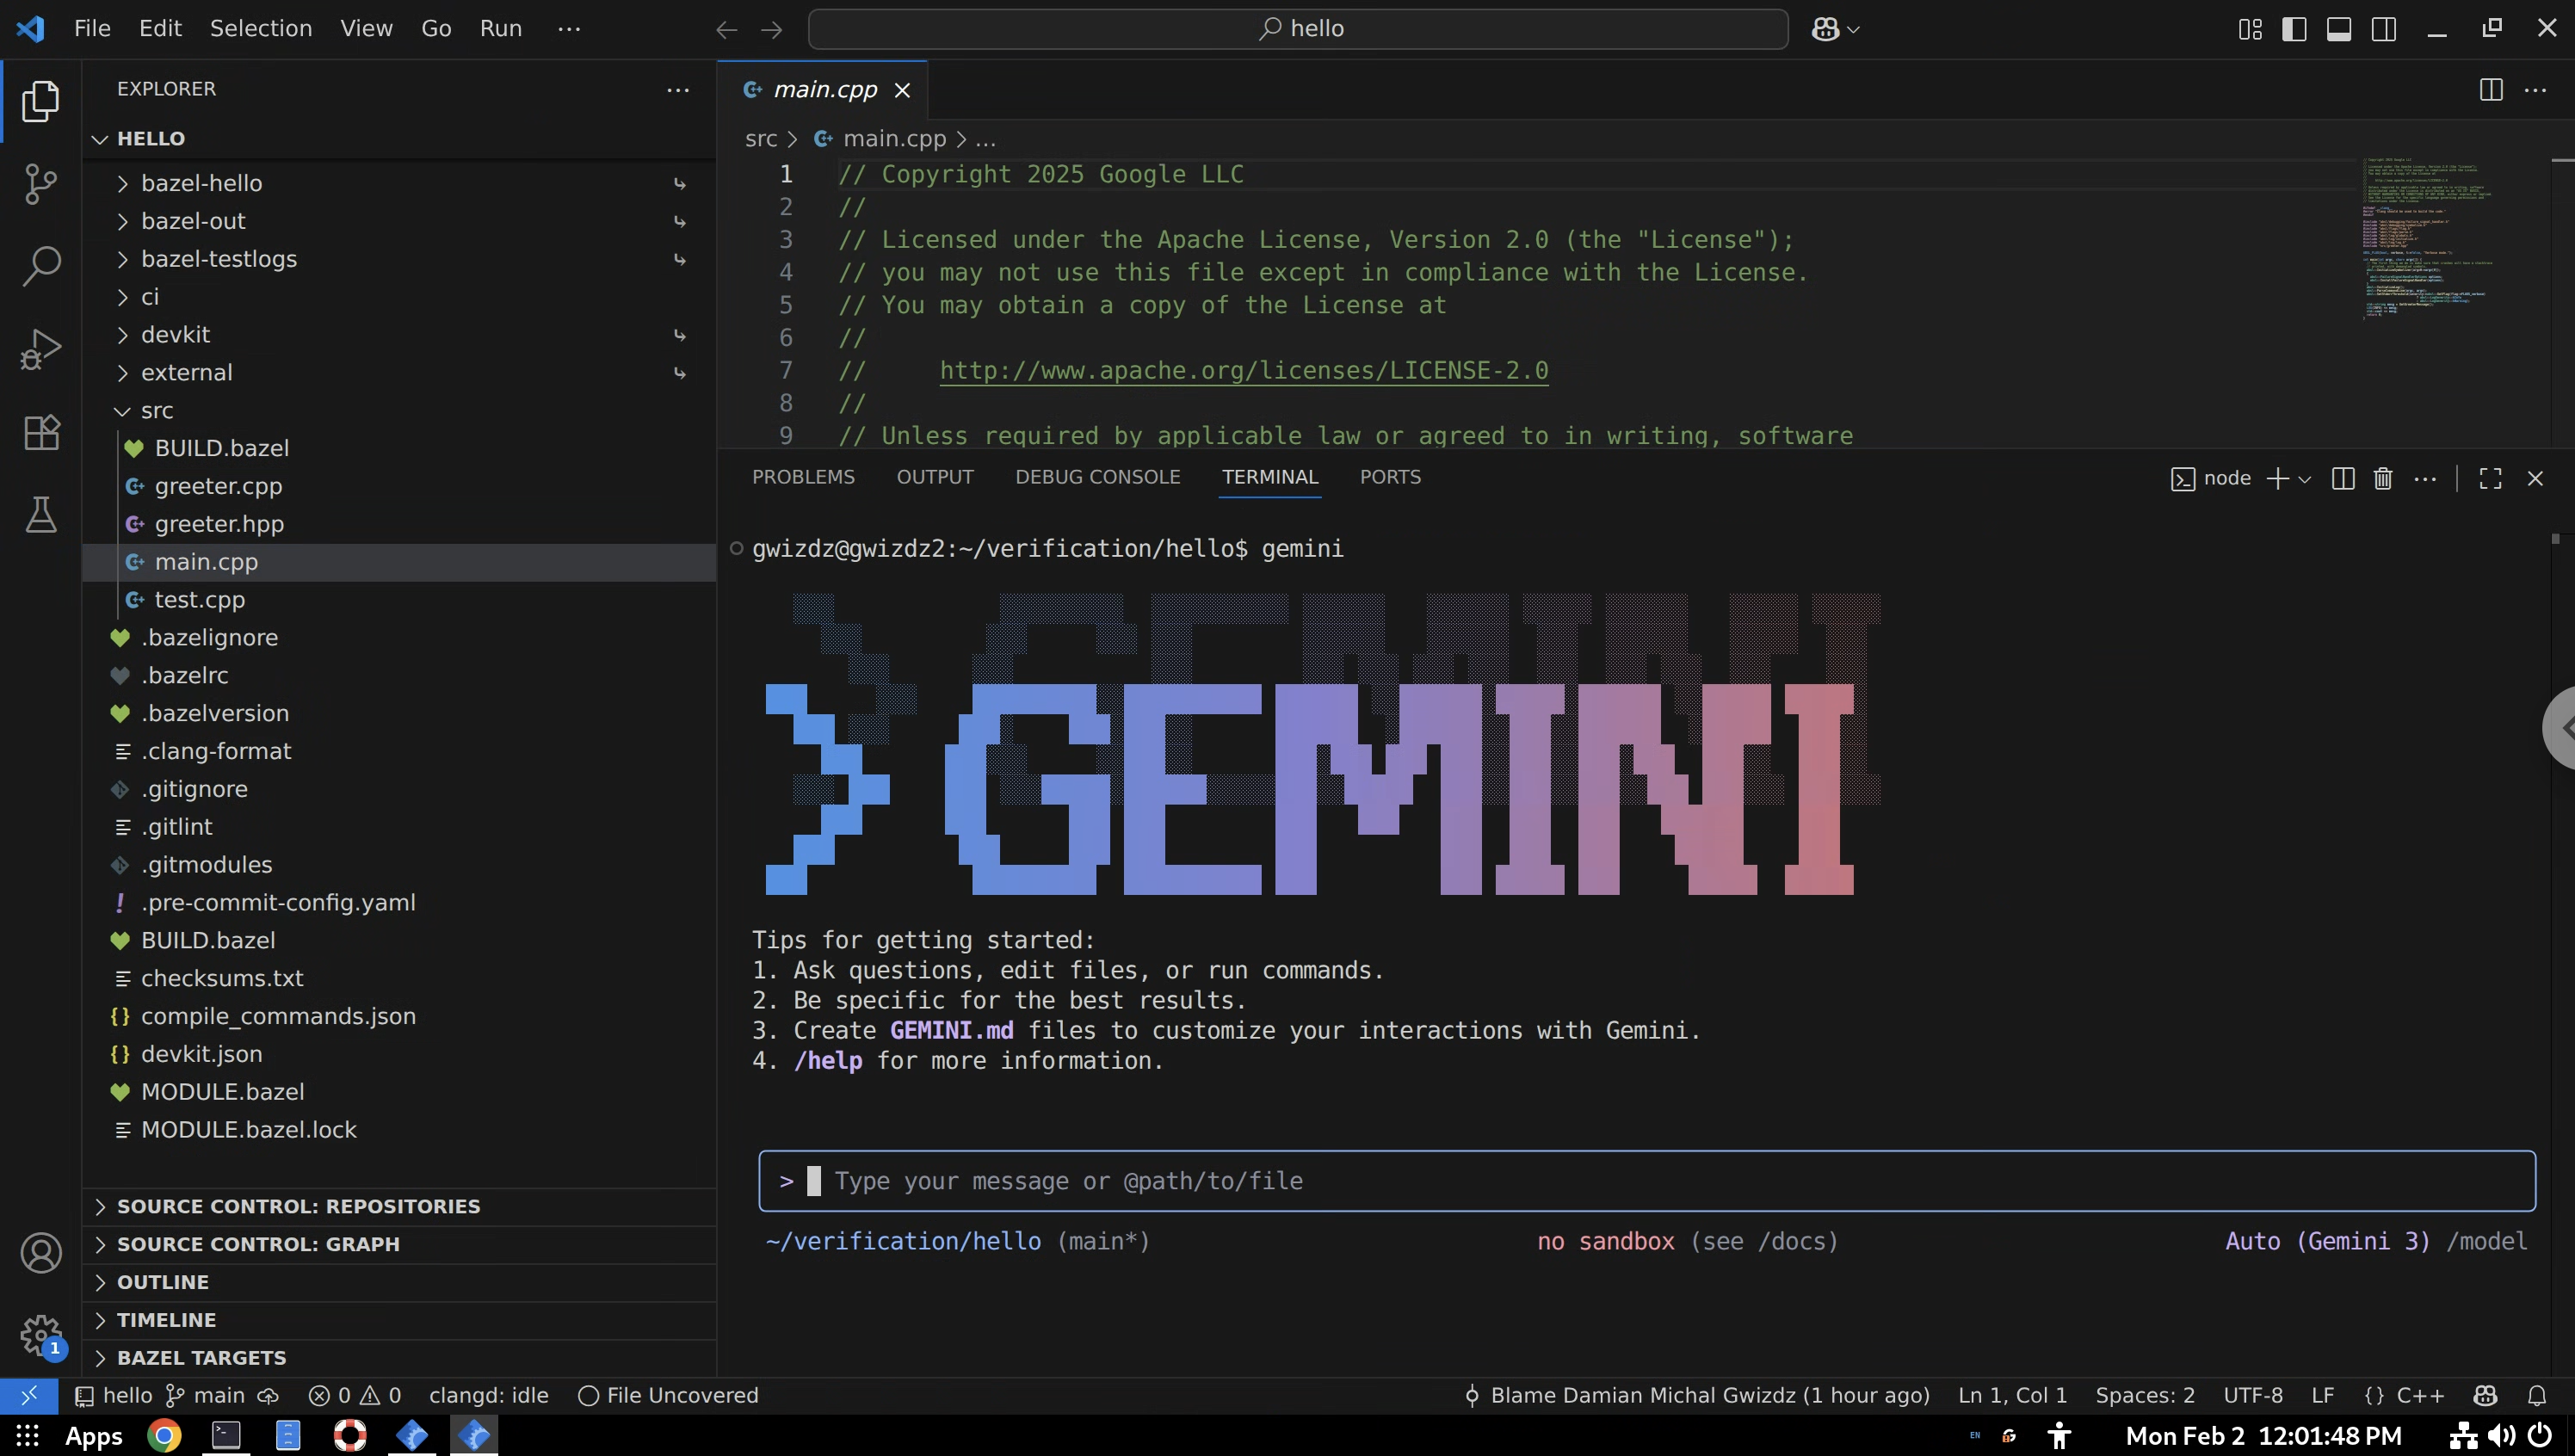
Task: Close the main.cpp editor tab
Action: click(902, 90)
